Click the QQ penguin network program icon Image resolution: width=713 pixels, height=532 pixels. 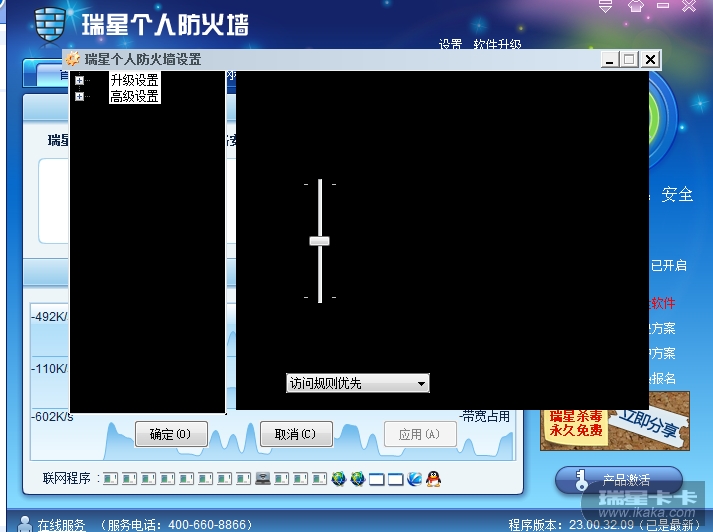[433, 479]
